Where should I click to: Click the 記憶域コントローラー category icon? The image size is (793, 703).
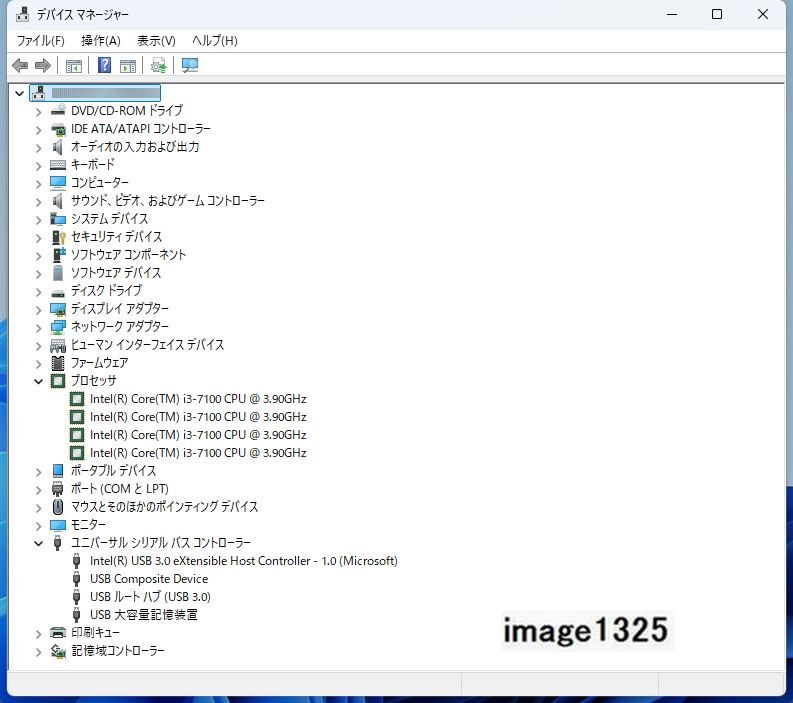(x=58, y=651)
